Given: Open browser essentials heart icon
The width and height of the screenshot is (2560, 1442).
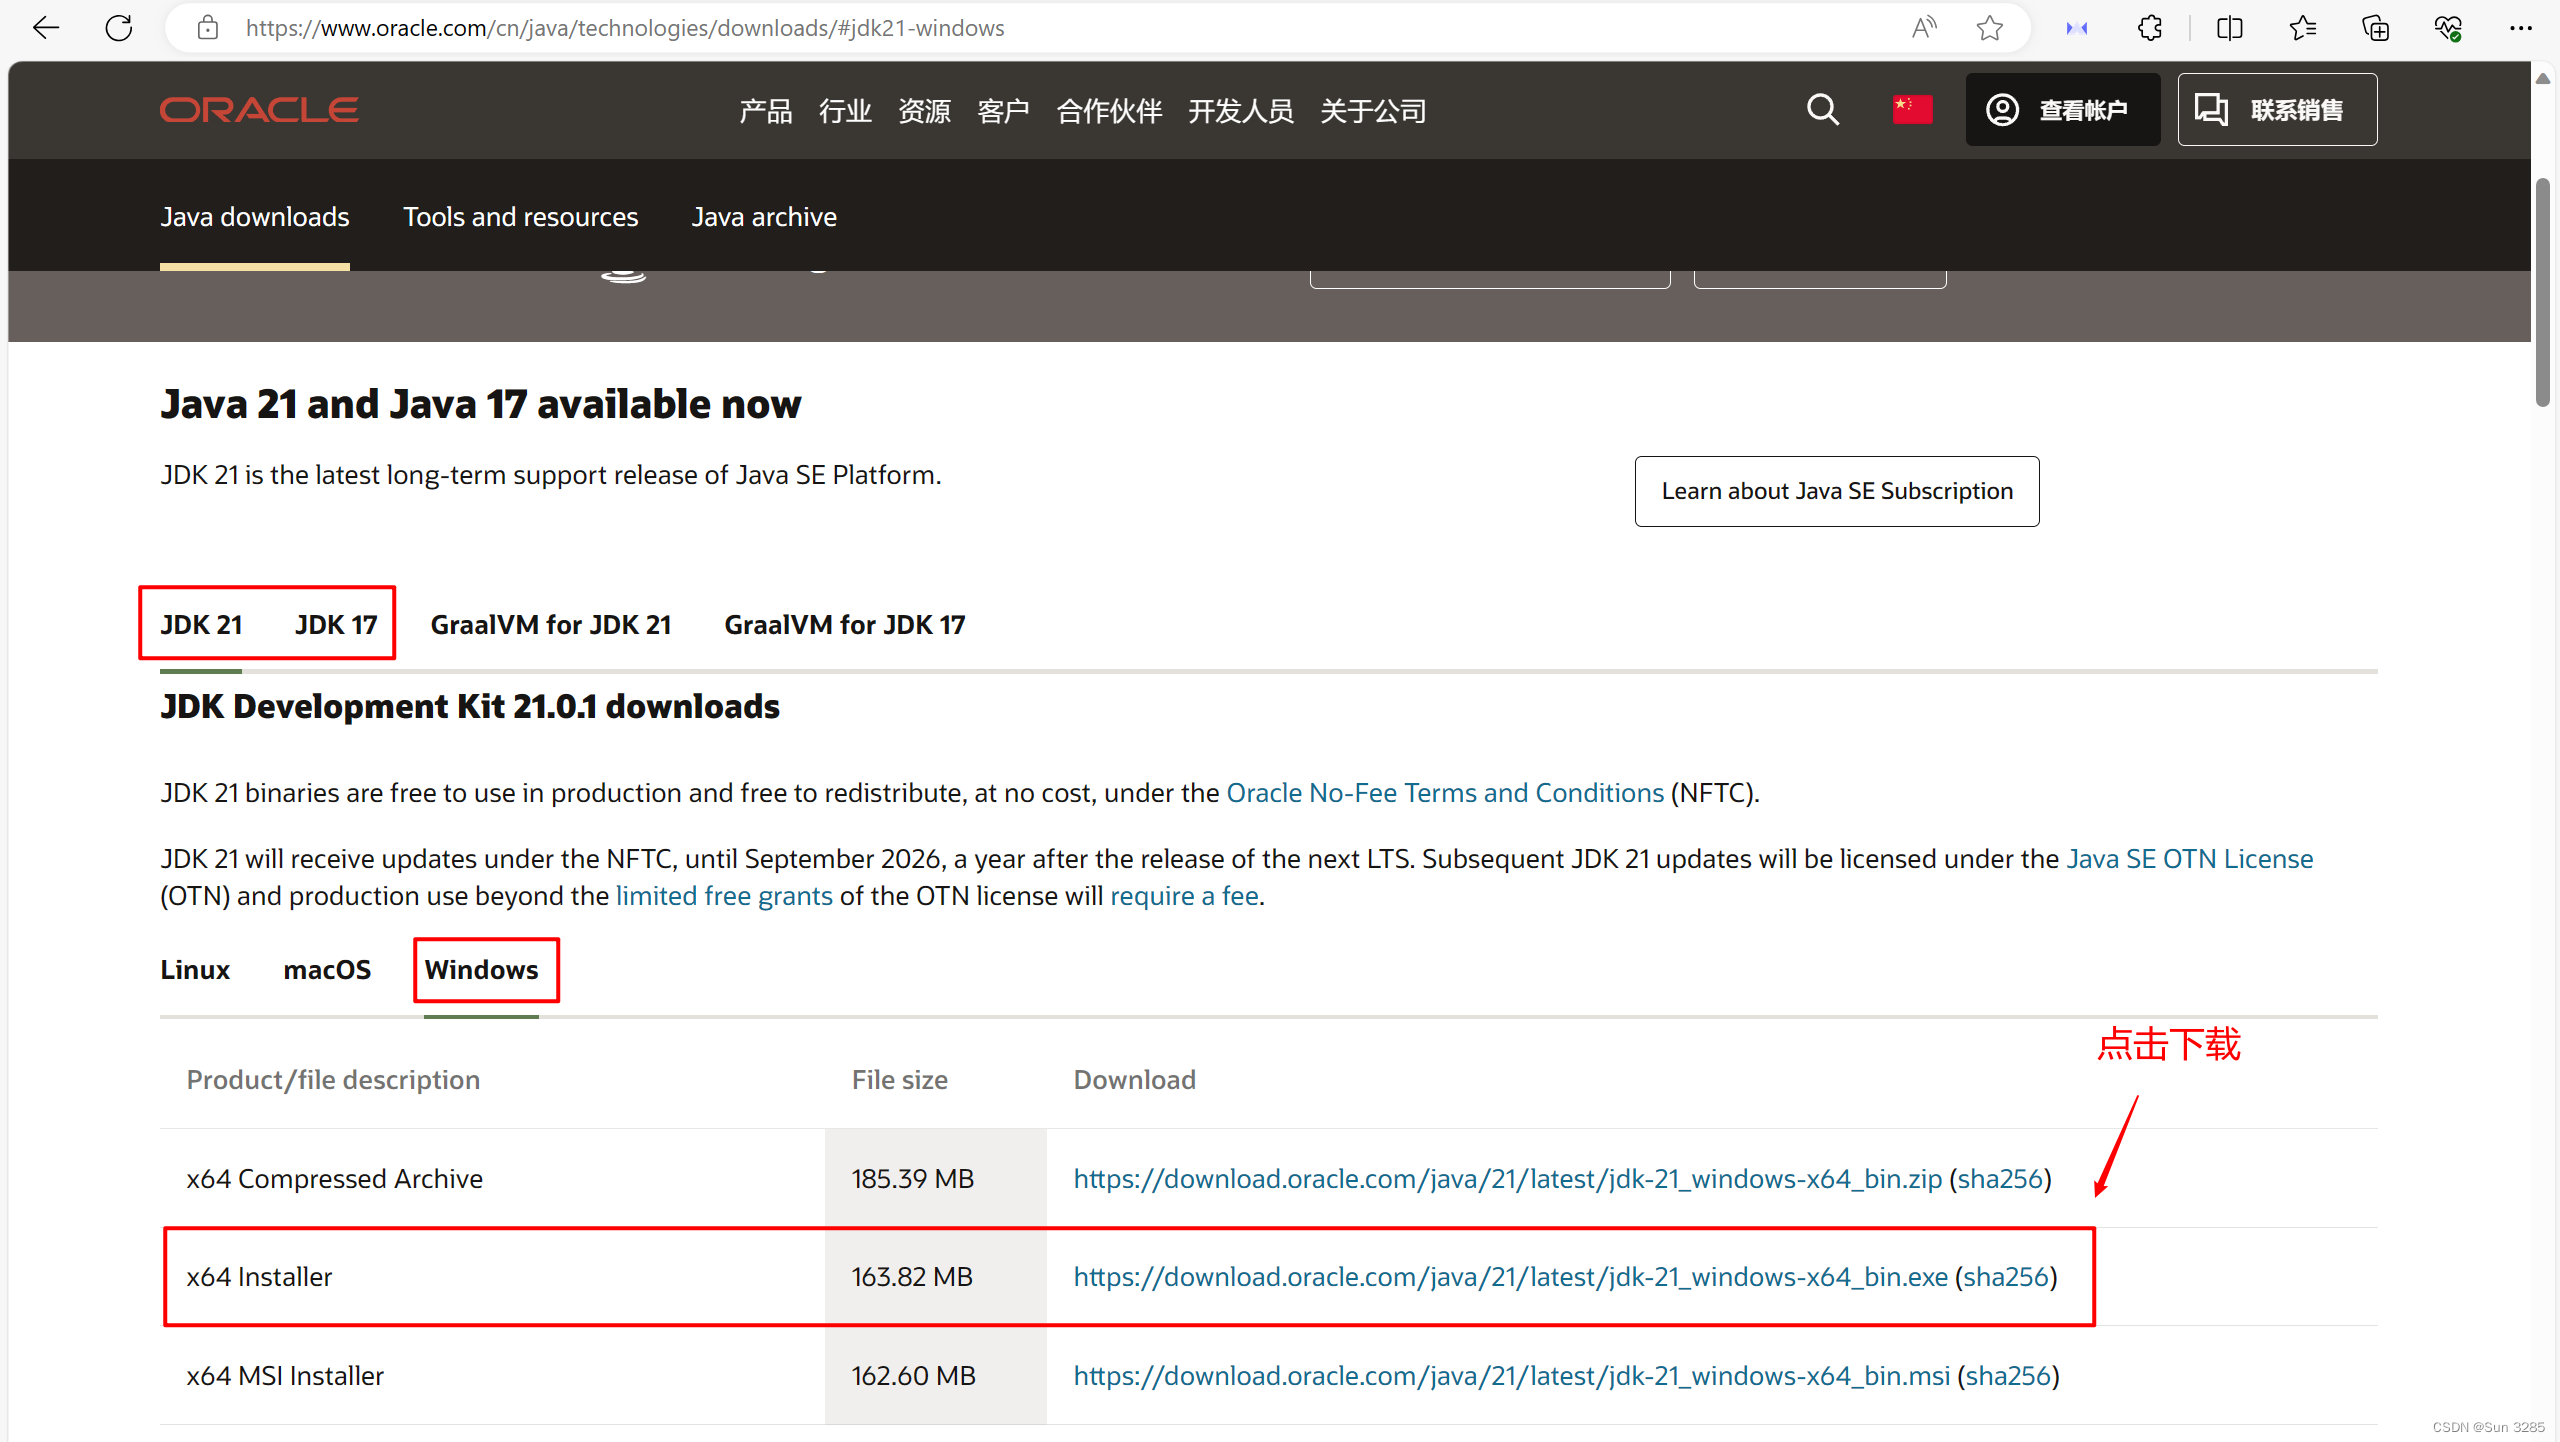Looking at the screenshot, I should point(2448,28).
